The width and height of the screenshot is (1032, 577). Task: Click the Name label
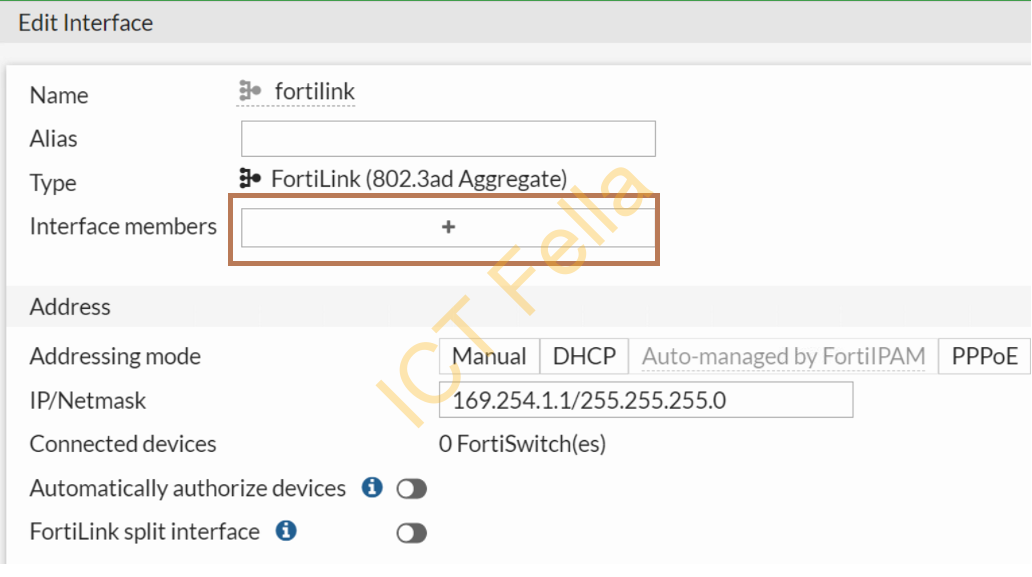pos(59,95)
